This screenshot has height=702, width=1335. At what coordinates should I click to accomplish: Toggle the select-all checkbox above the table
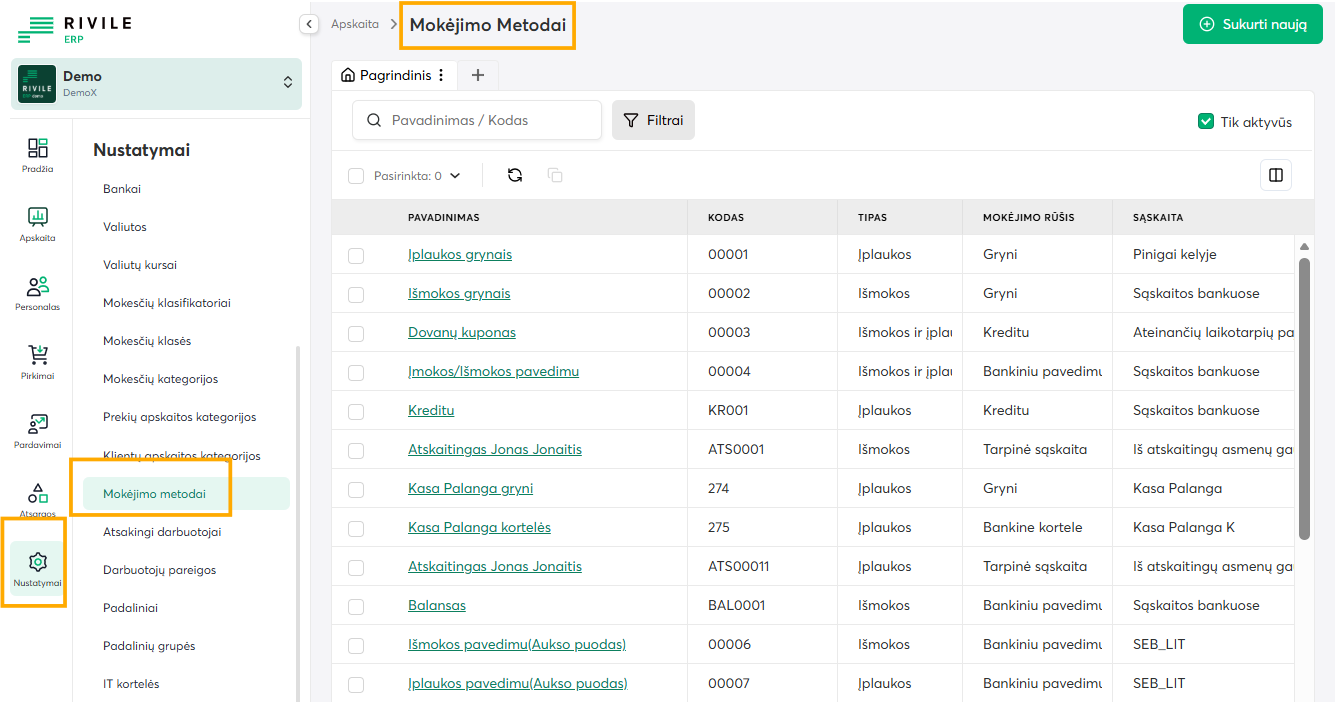pyautogui.click(x=356, y=176)
